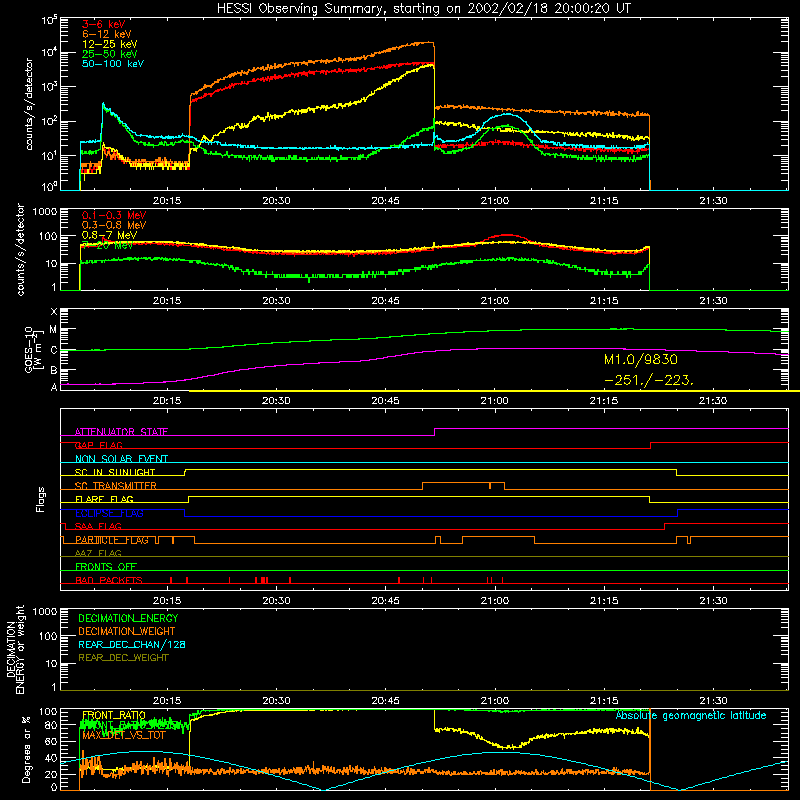800x800 pixels.
Task: Click the MAX_DET_VS_TOT legend label
Action: coord(124,735)
